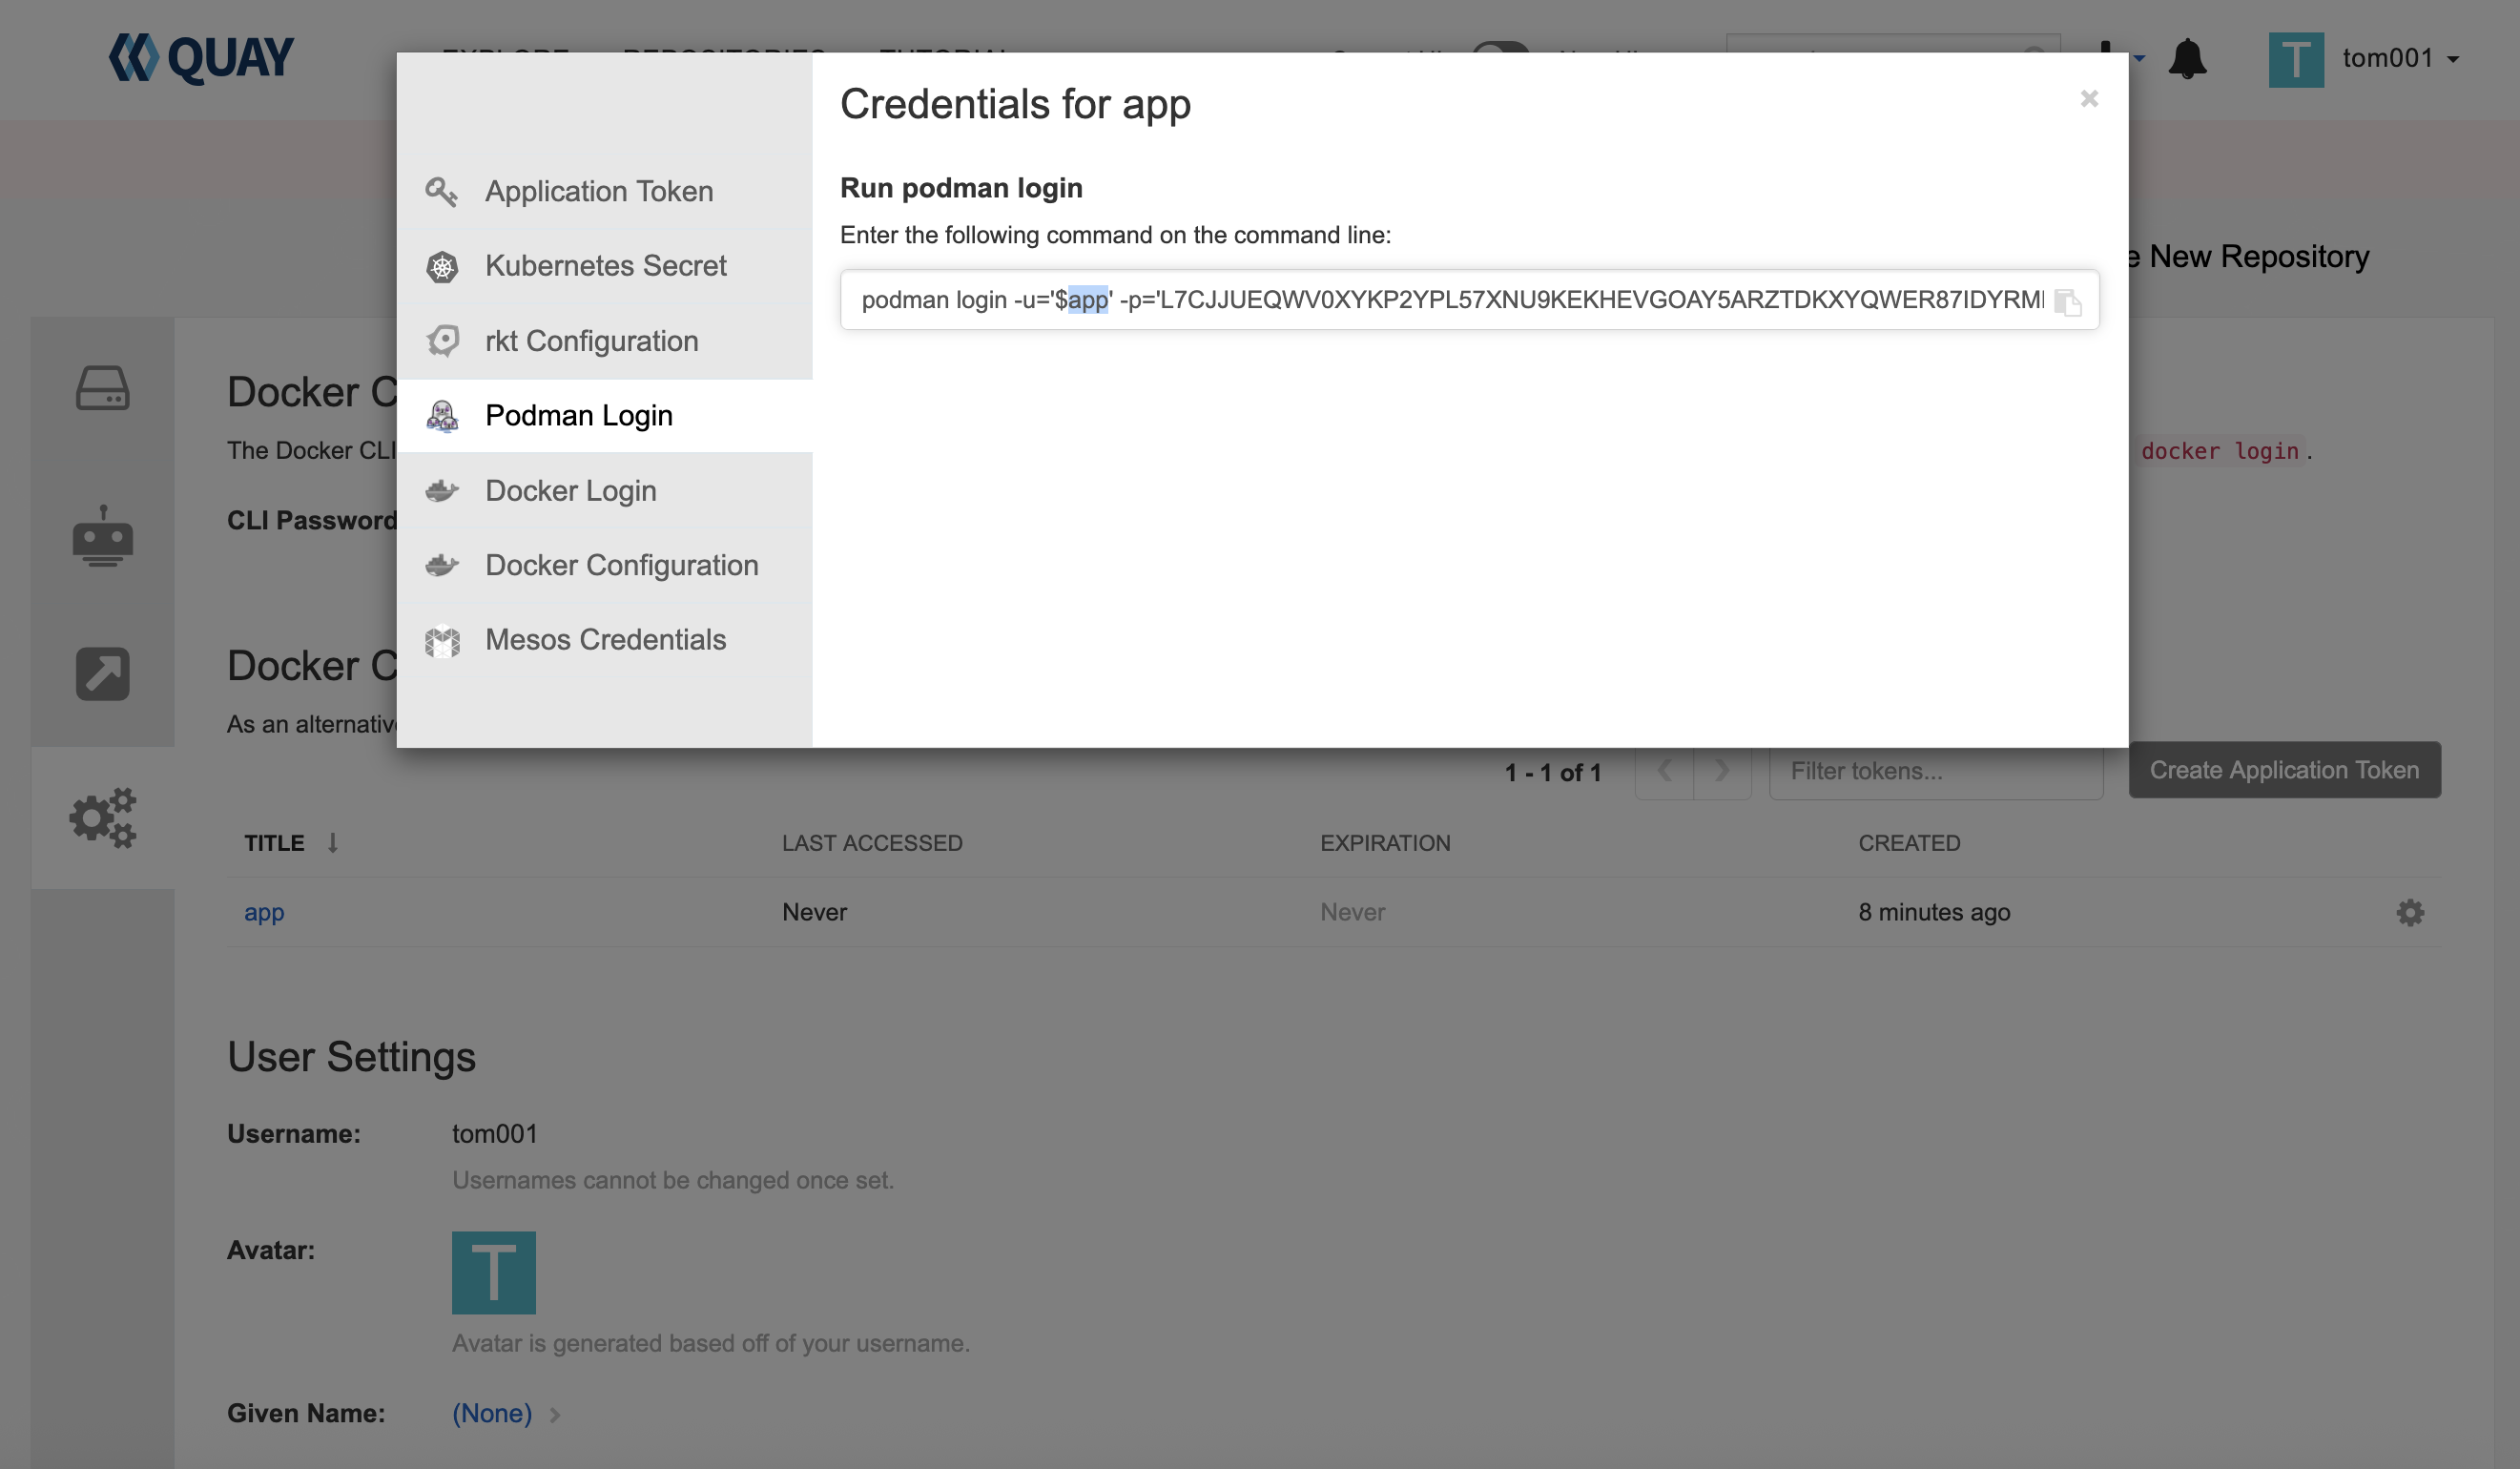2520x1469 pixels.
Task: Open the repositories drive sidebar icon
Action: 103,388
